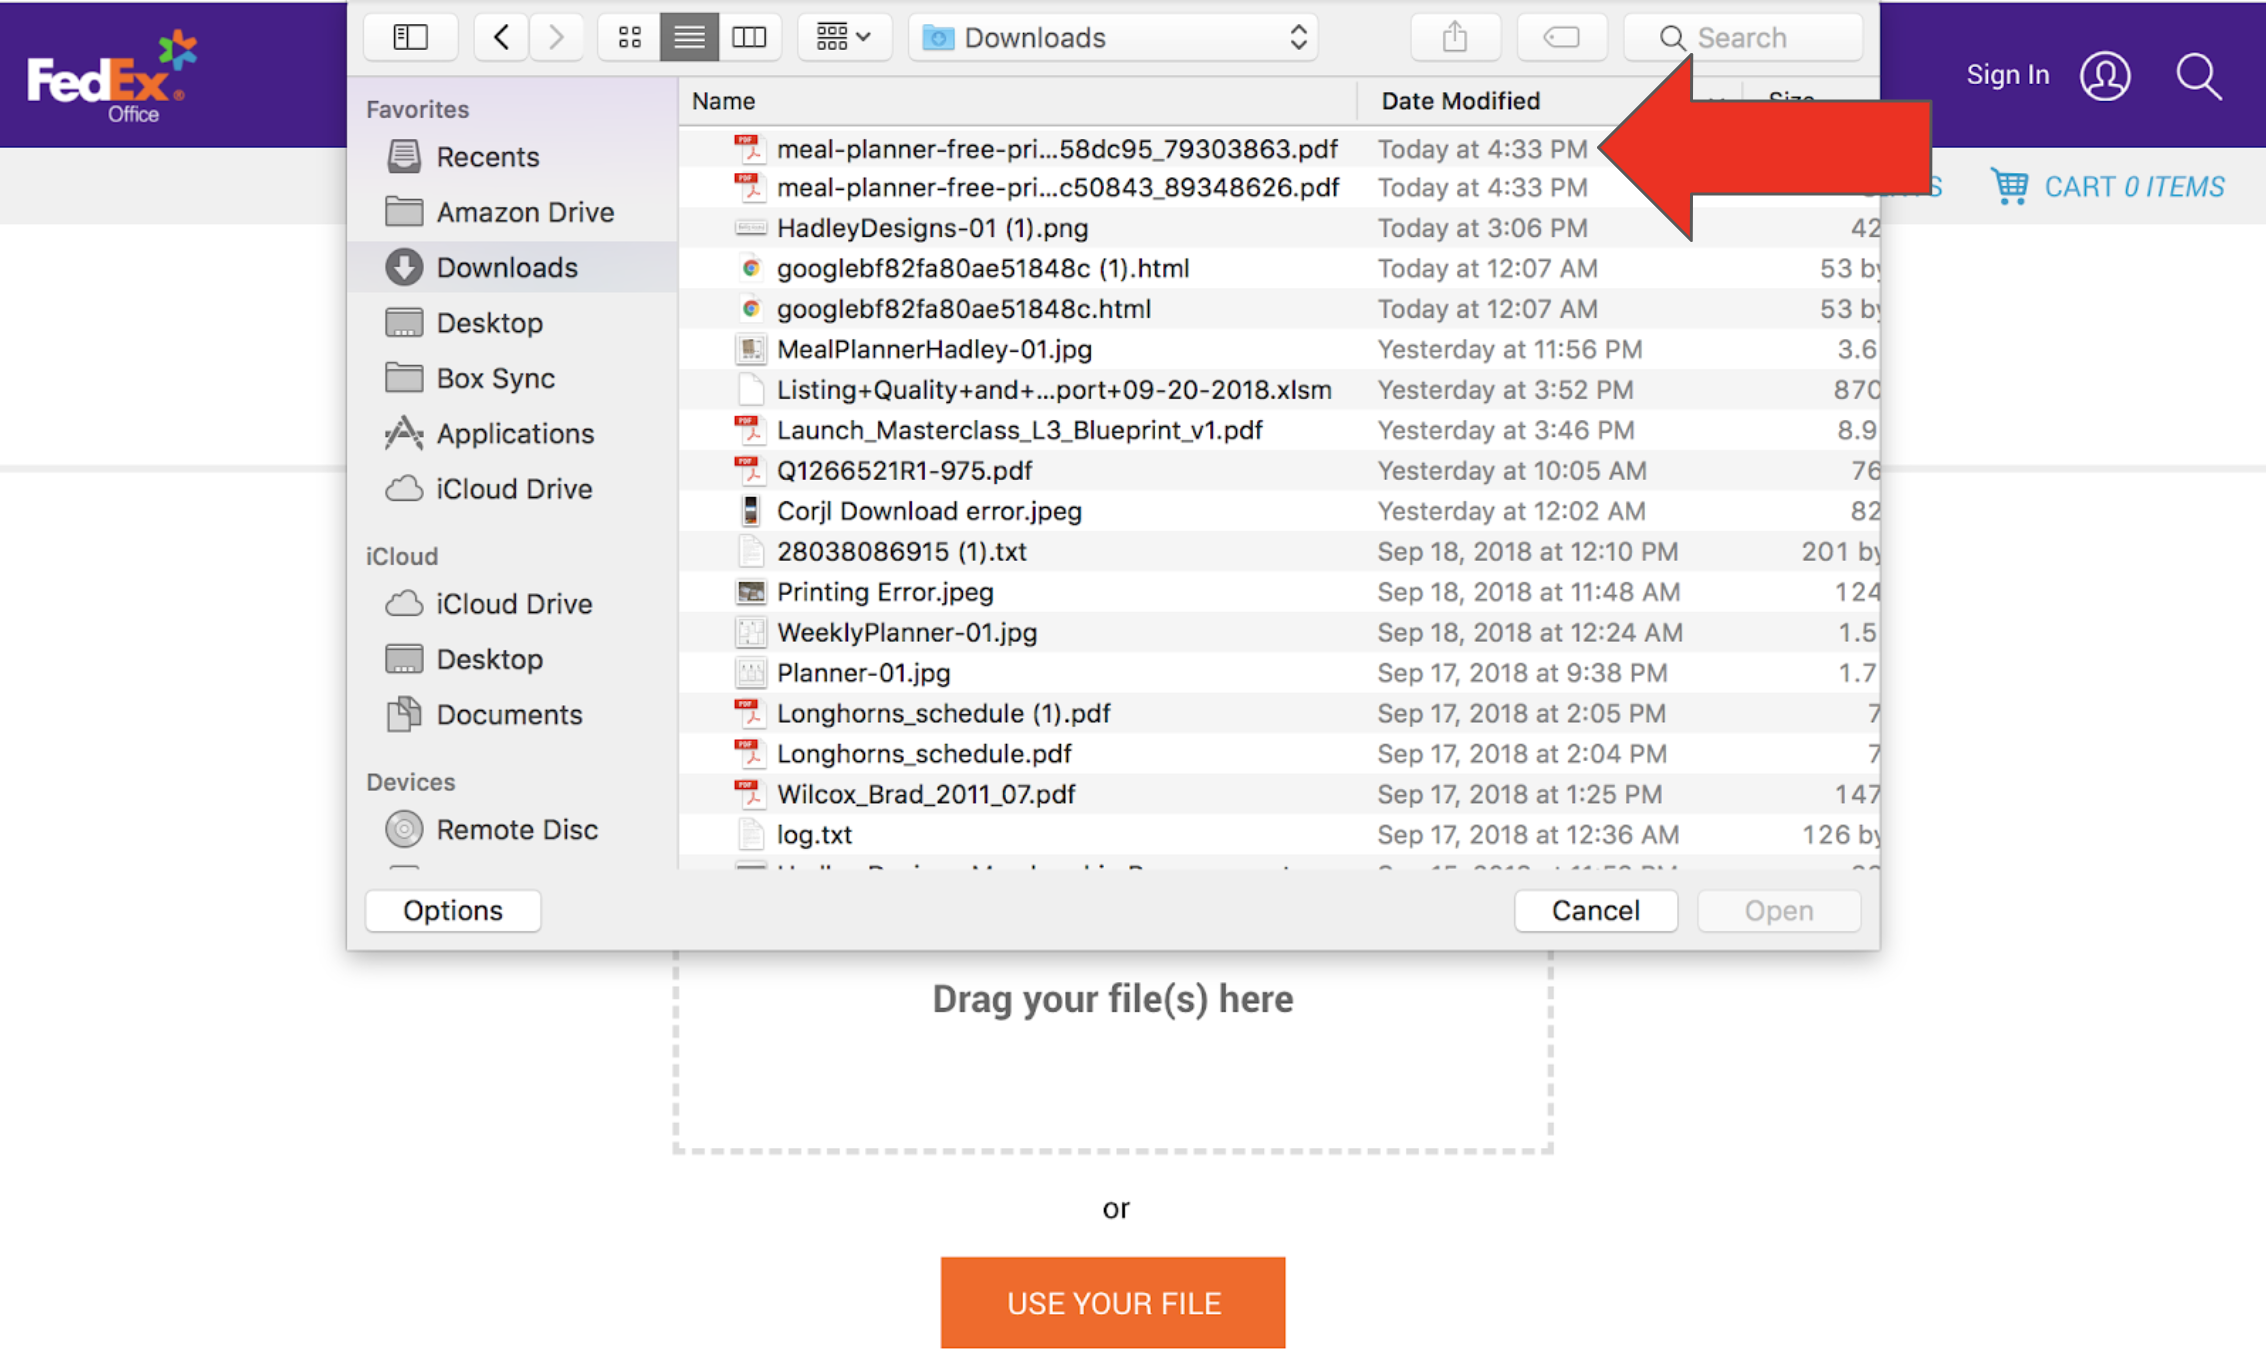The width and height of the screenshot is (2266, 1364).
Task: Sort files by Name column header
Action: point(723,101)
